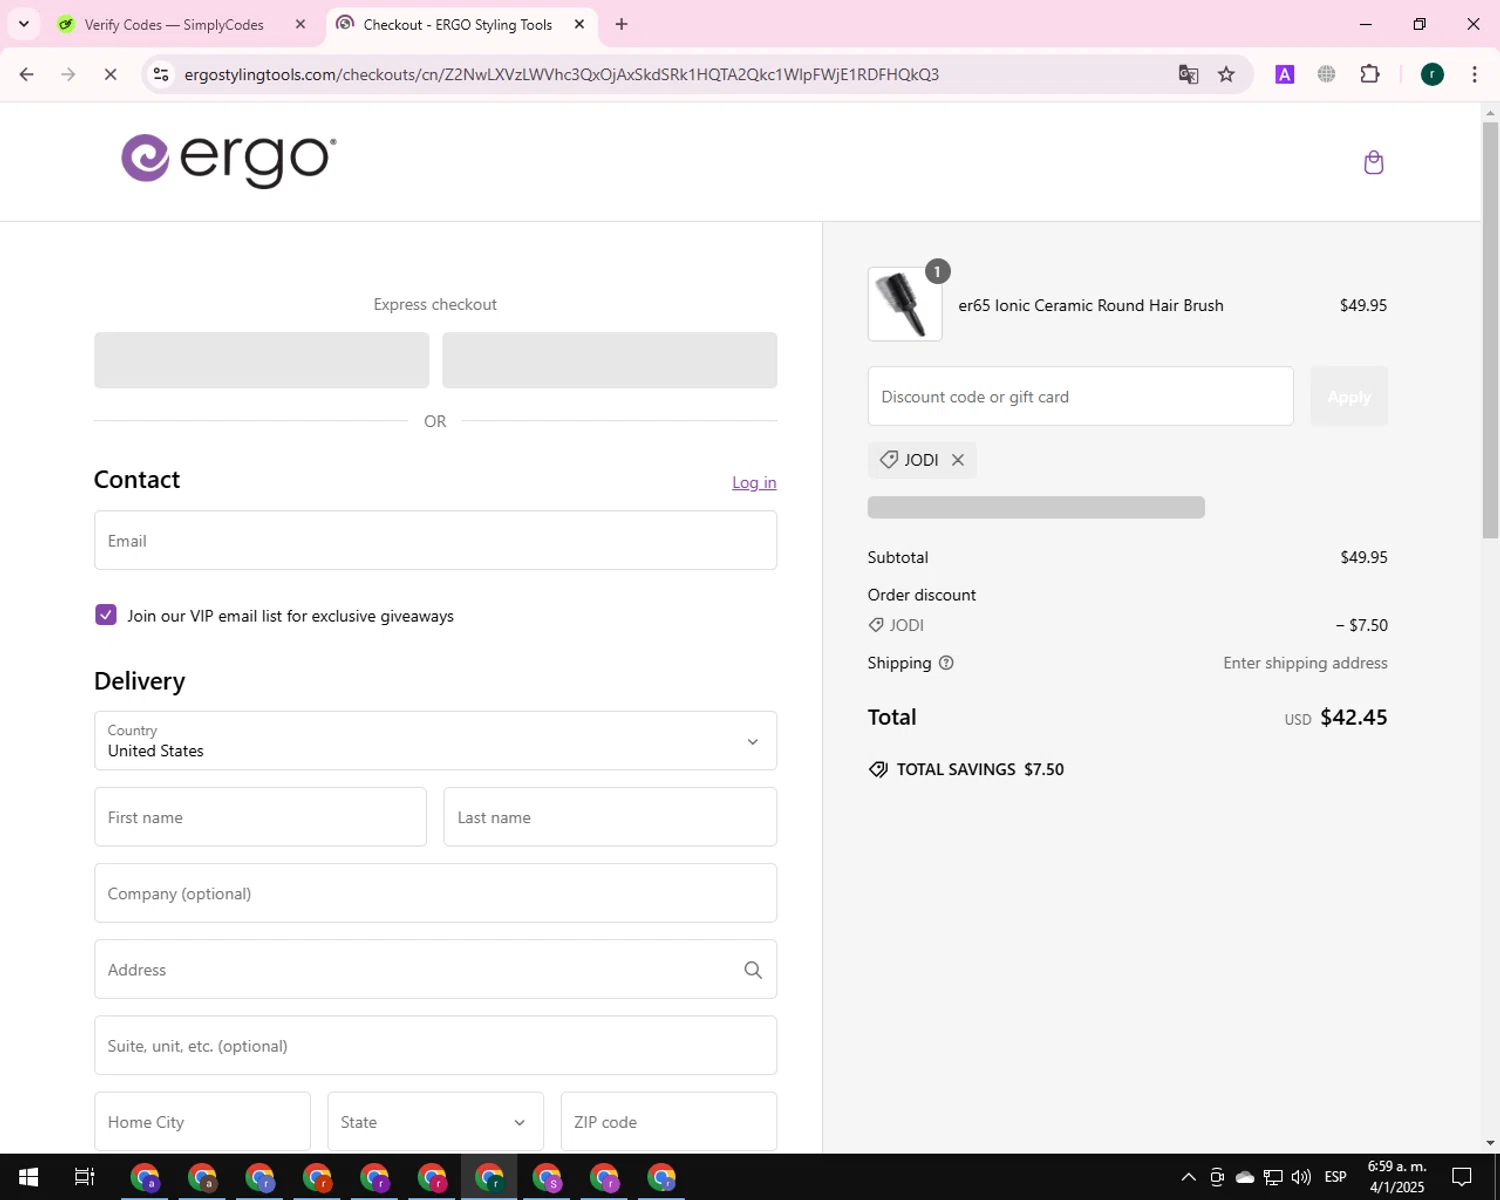Focus the Email input field
Screen dimensions: 1500x1200
[x=435, y=541]
